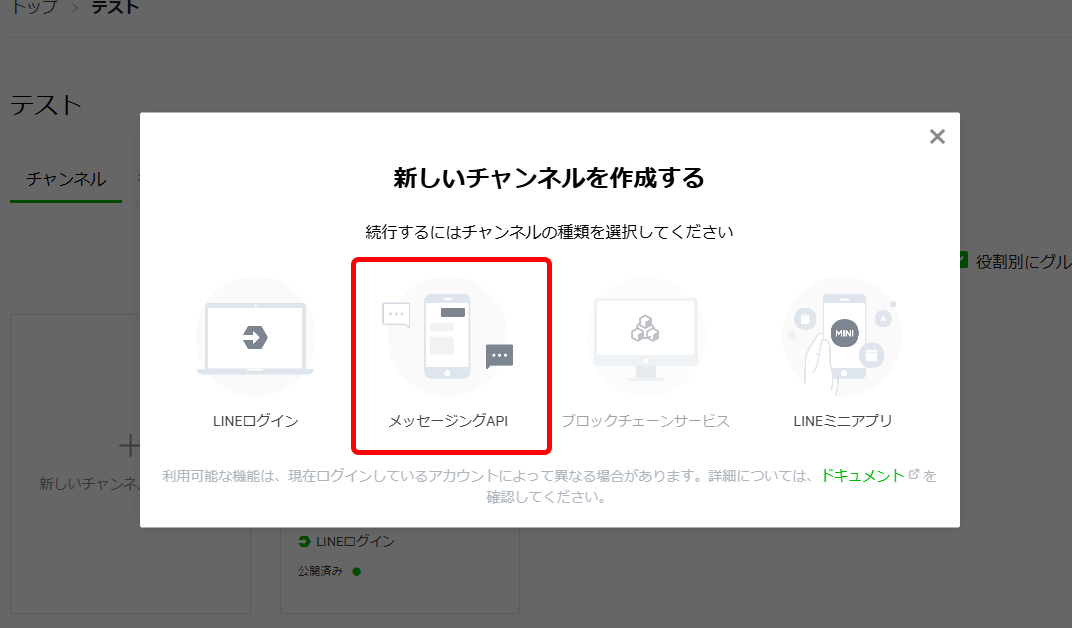Click the メッセージングAPI label

click(x=448, y=421)
